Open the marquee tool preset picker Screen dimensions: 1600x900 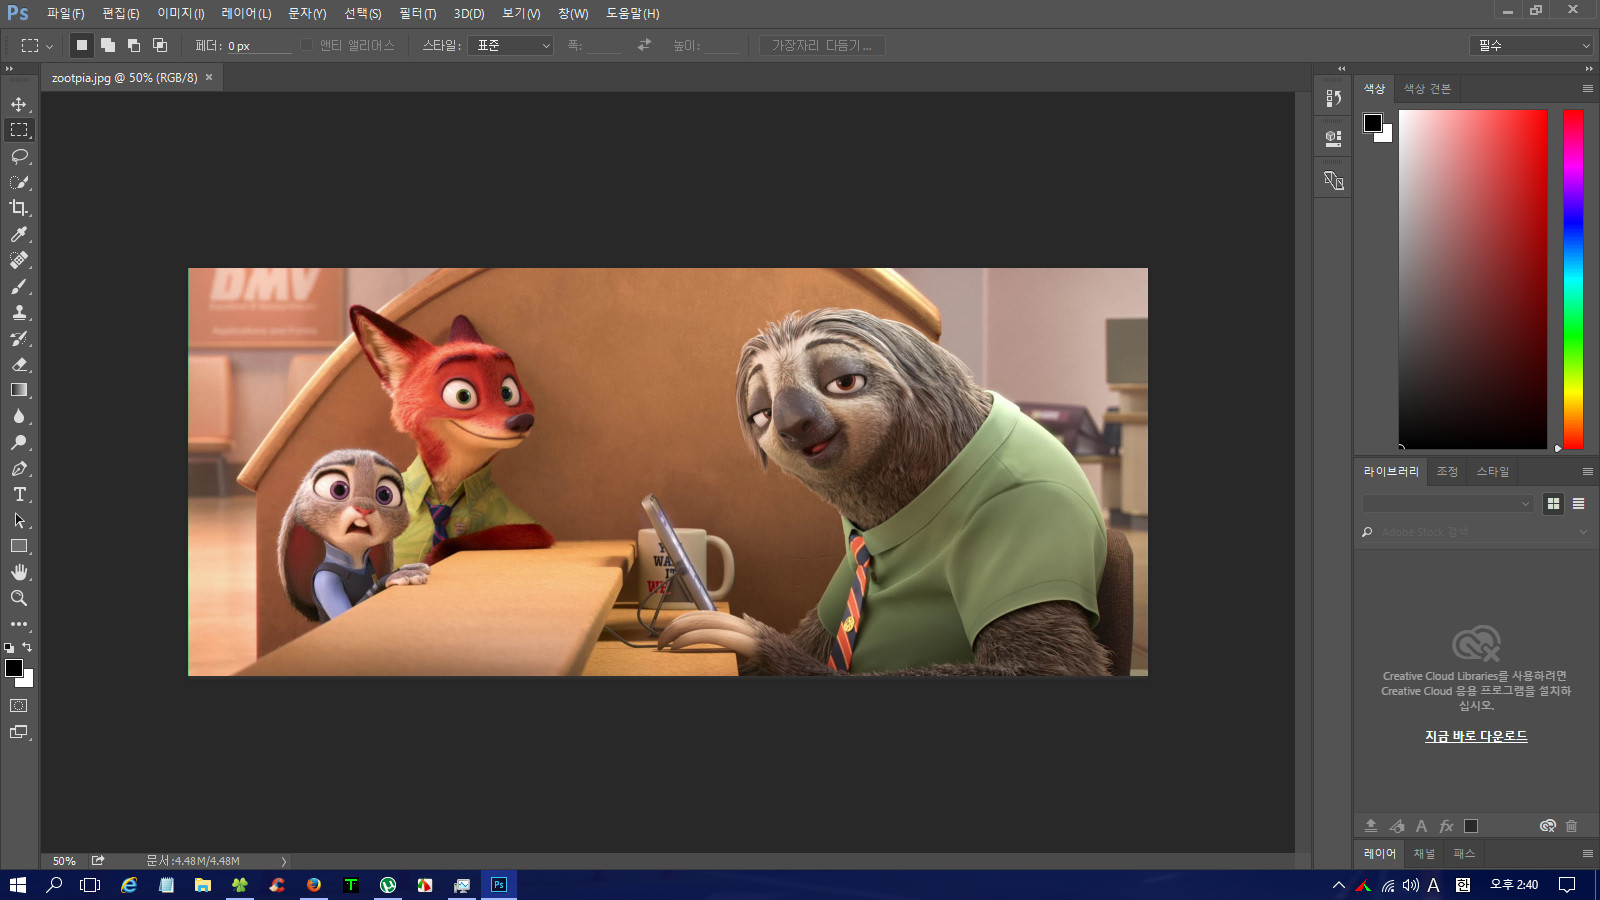click(x=37, y=45)
